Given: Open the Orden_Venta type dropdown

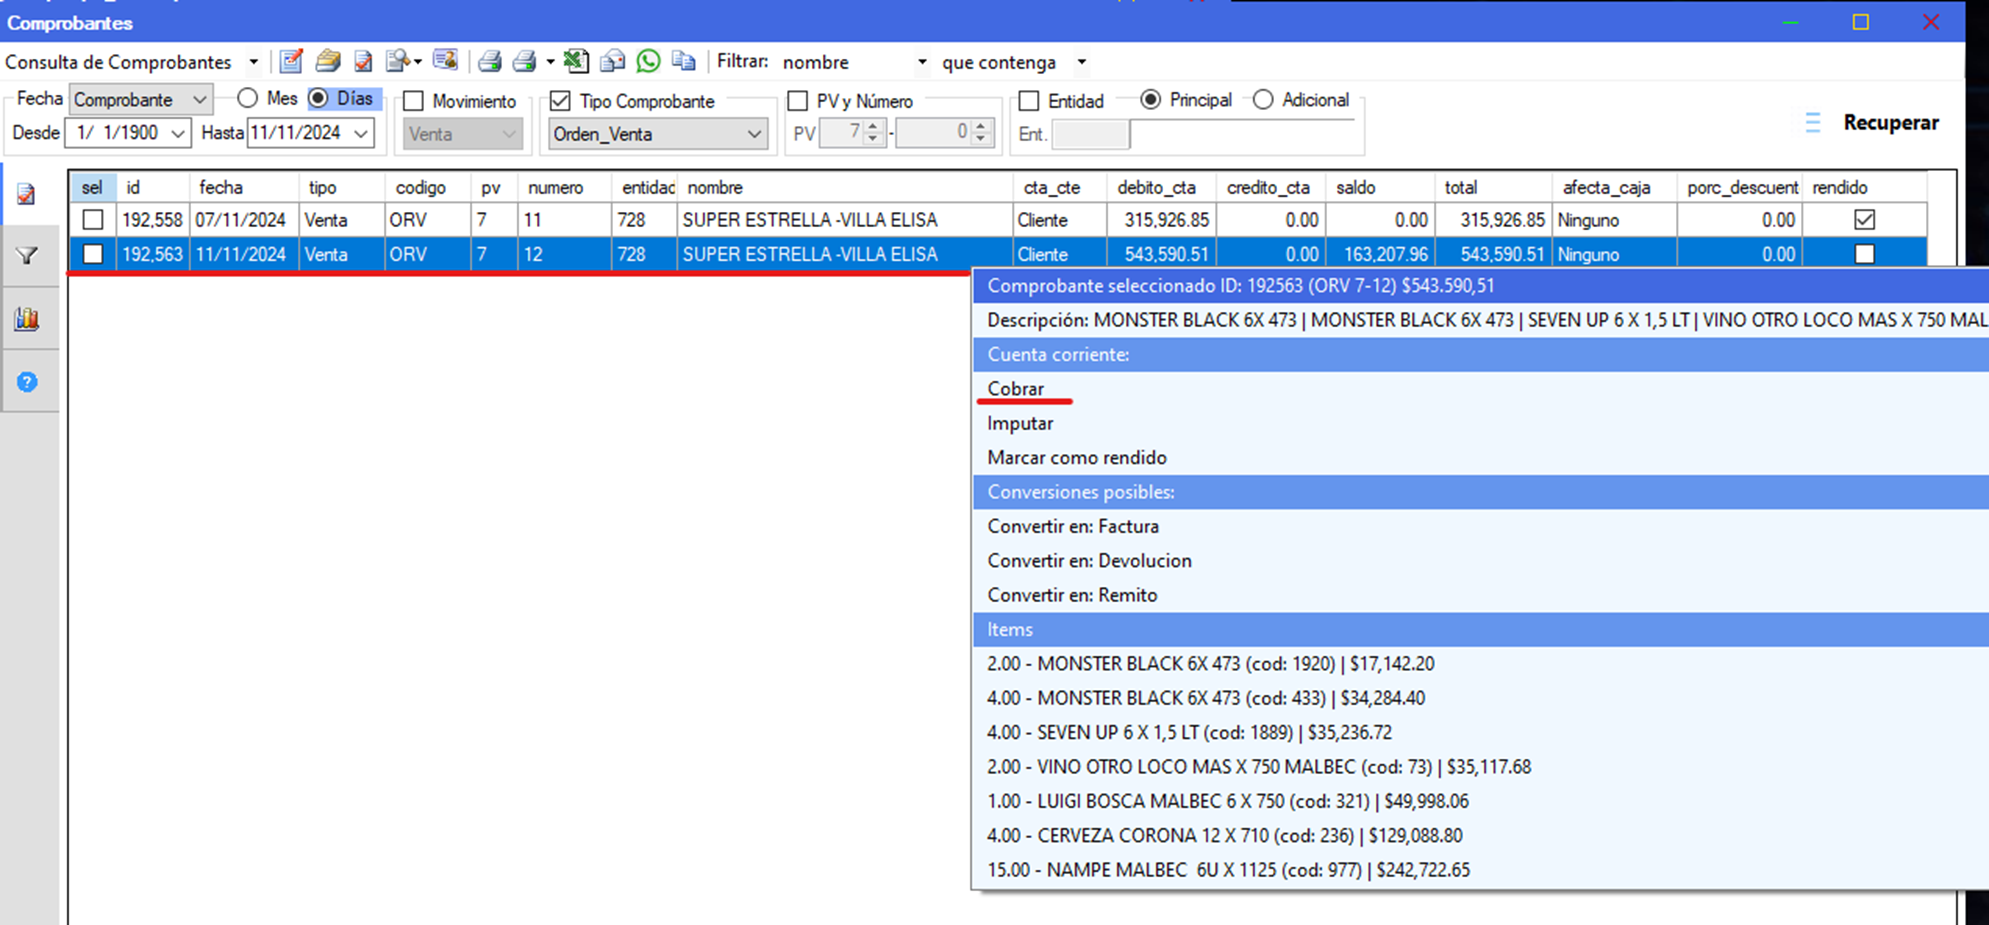Looking at the screenshot, I should click(754, 135).
